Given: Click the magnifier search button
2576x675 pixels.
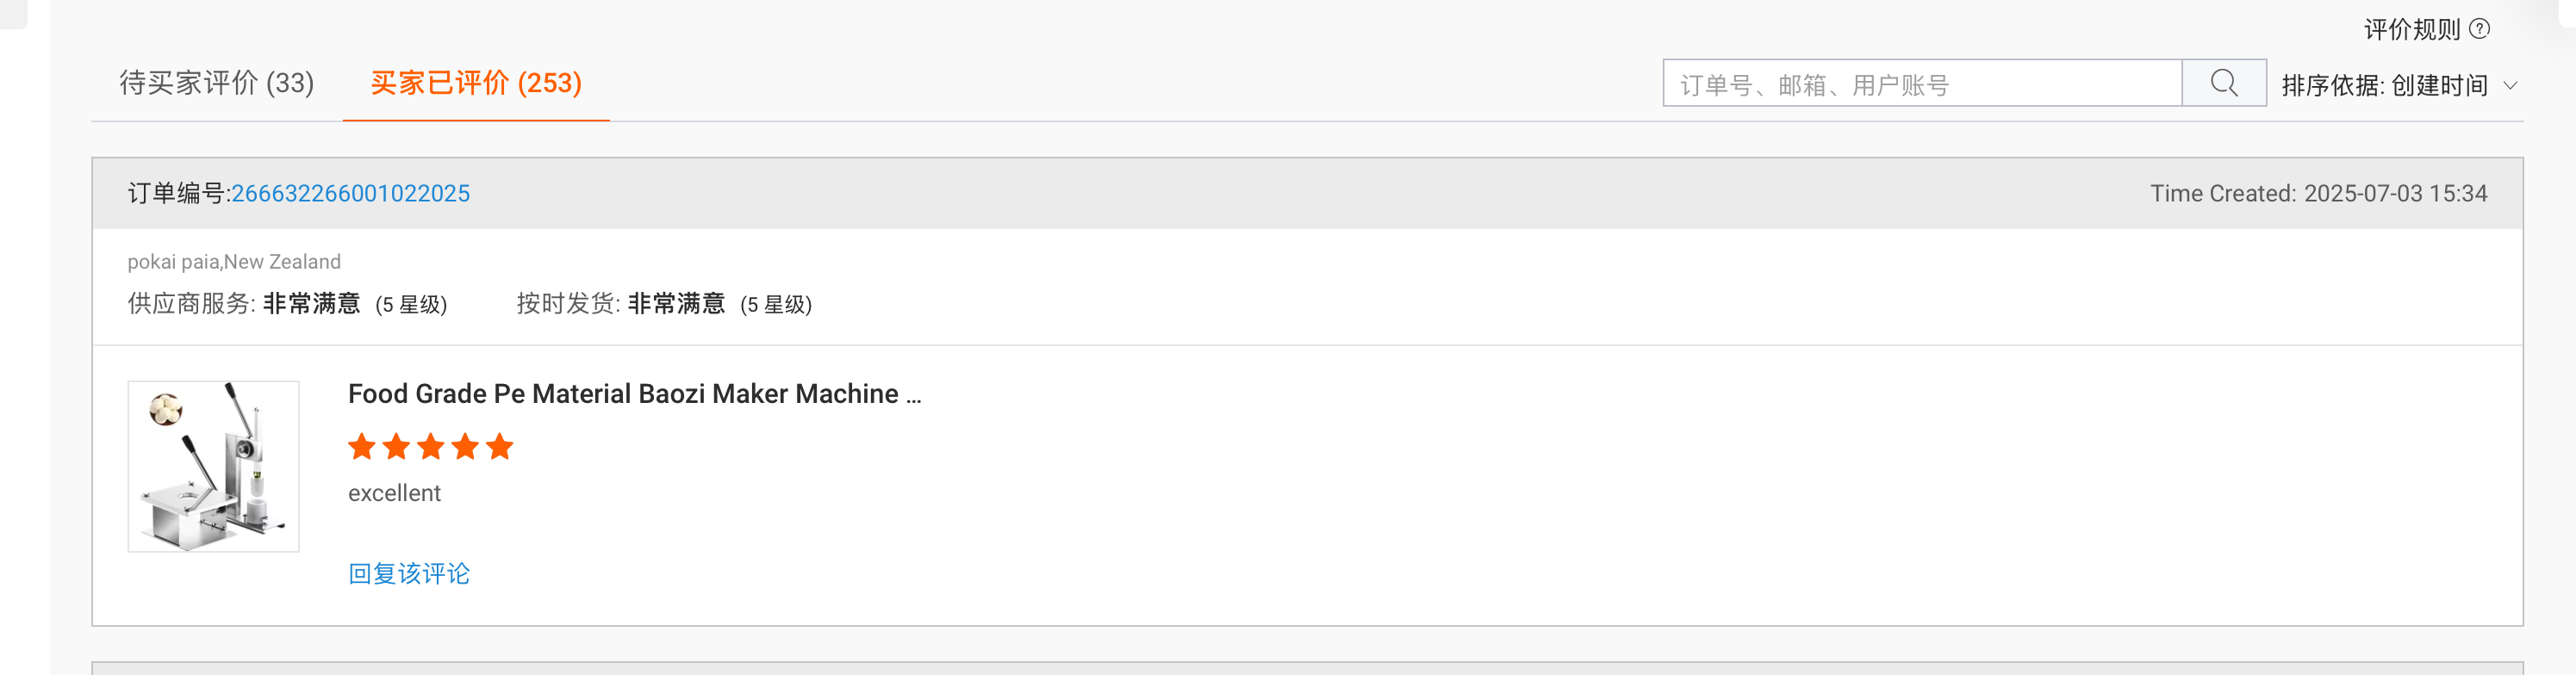Looking at the screenshot, I should (2223, 83).
